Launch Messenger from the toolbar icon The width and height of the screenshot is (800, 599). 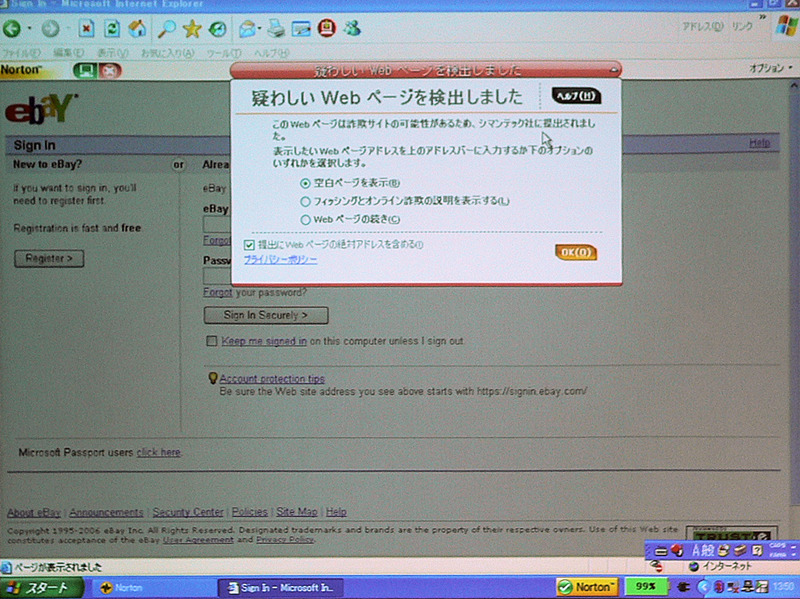tap(352, 28)
